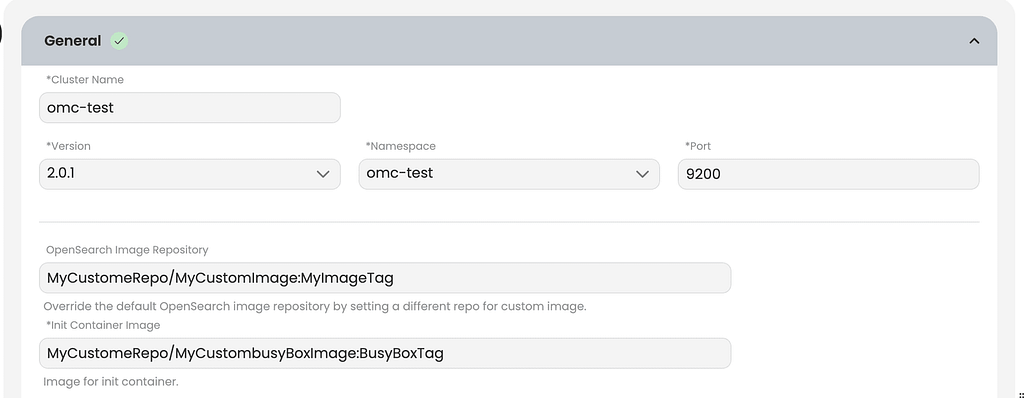Click the Port field containing 9200
The height and width of the screenshot is (398, 1024).
[828, 174]
